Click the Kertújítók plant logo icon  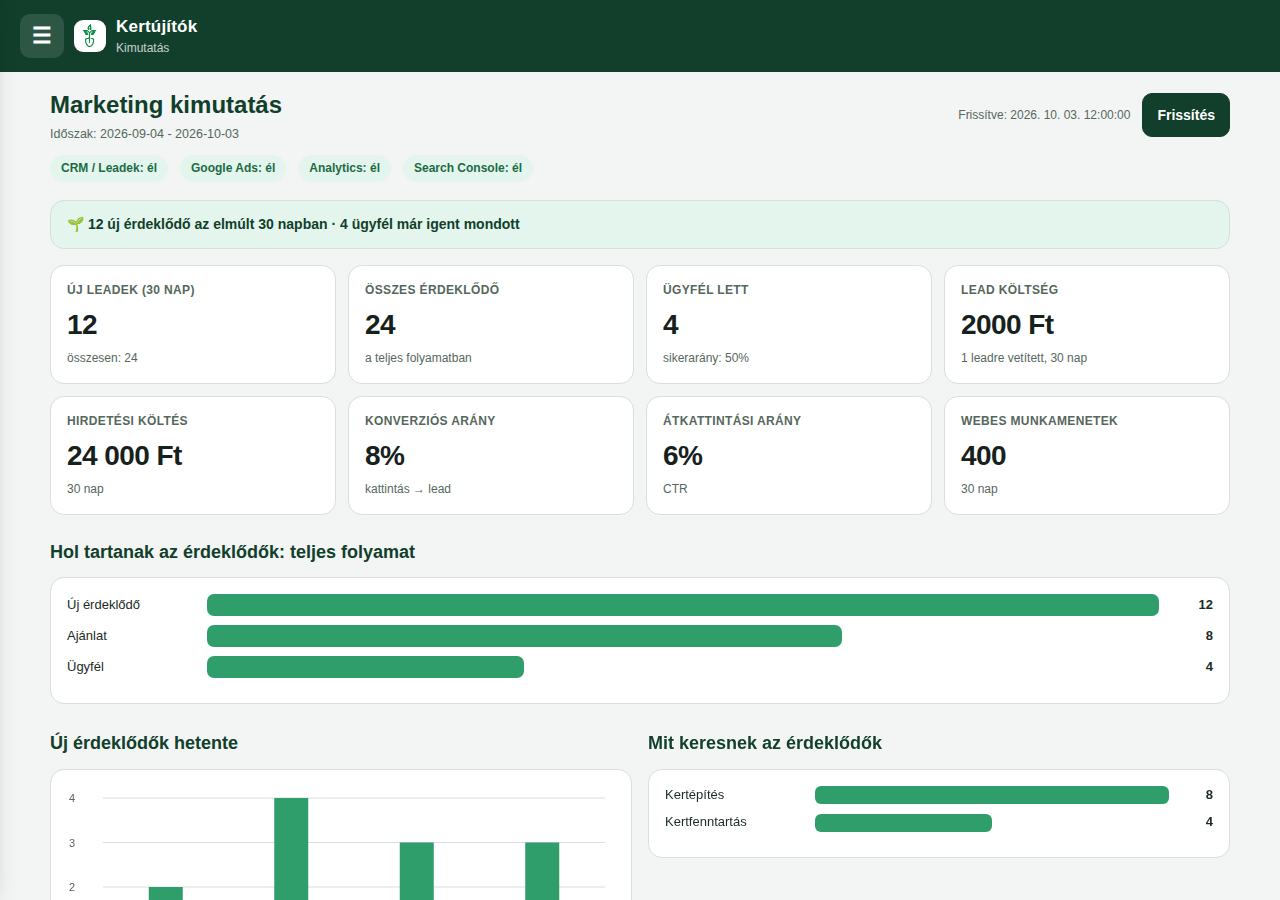[x=90, y=36]
